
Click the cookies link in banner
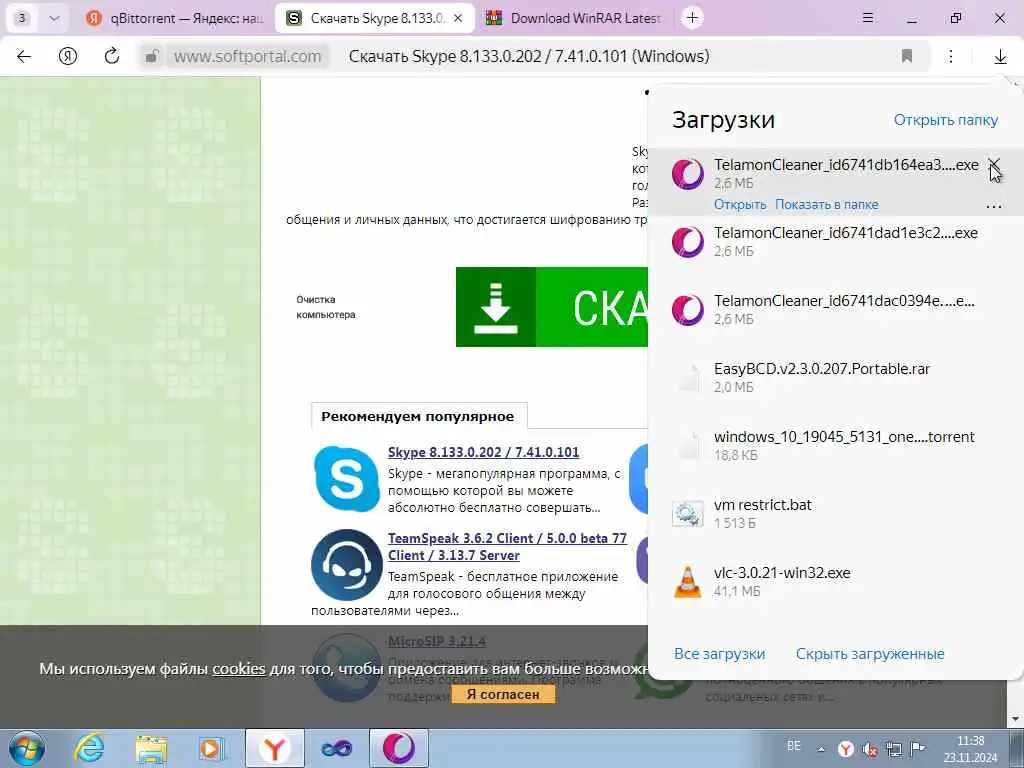point(239,669)
